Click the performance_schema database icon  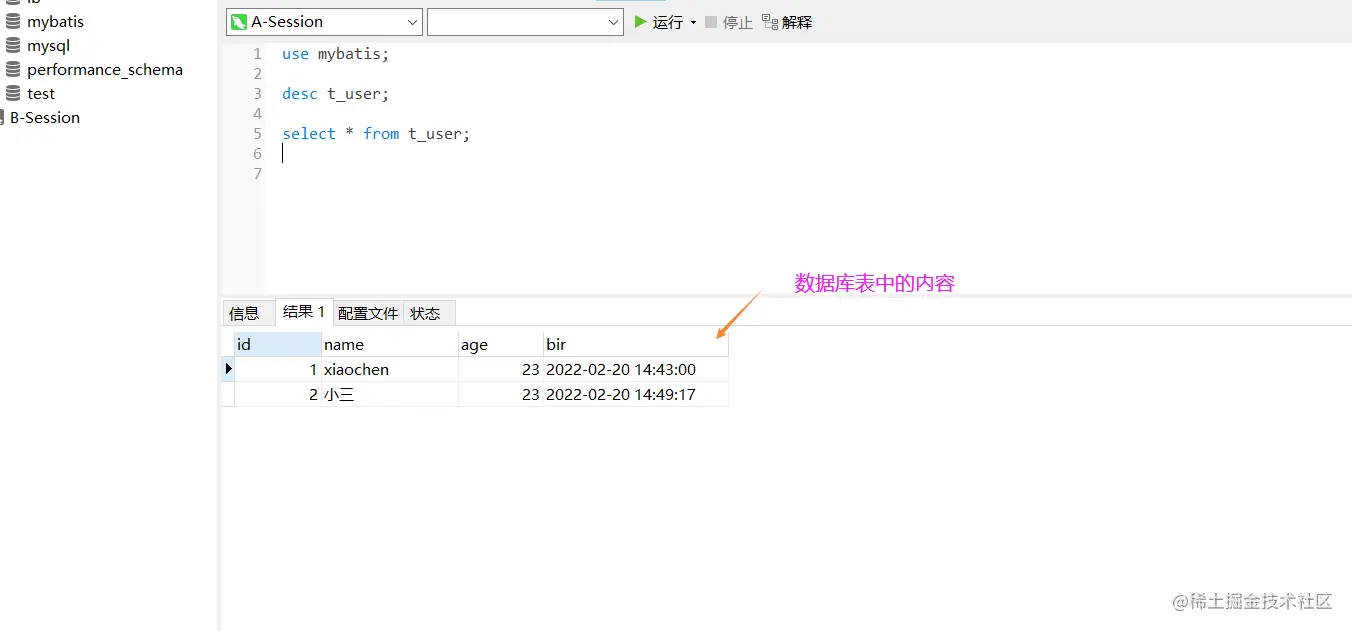[x=13, y=69]
